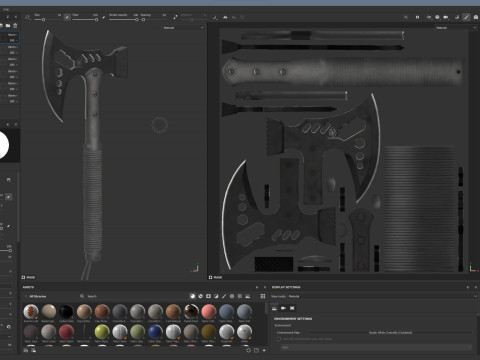Select the autumn leaf material
The height and width of the screenshot is (360, 480).
(x=31, y=312)
